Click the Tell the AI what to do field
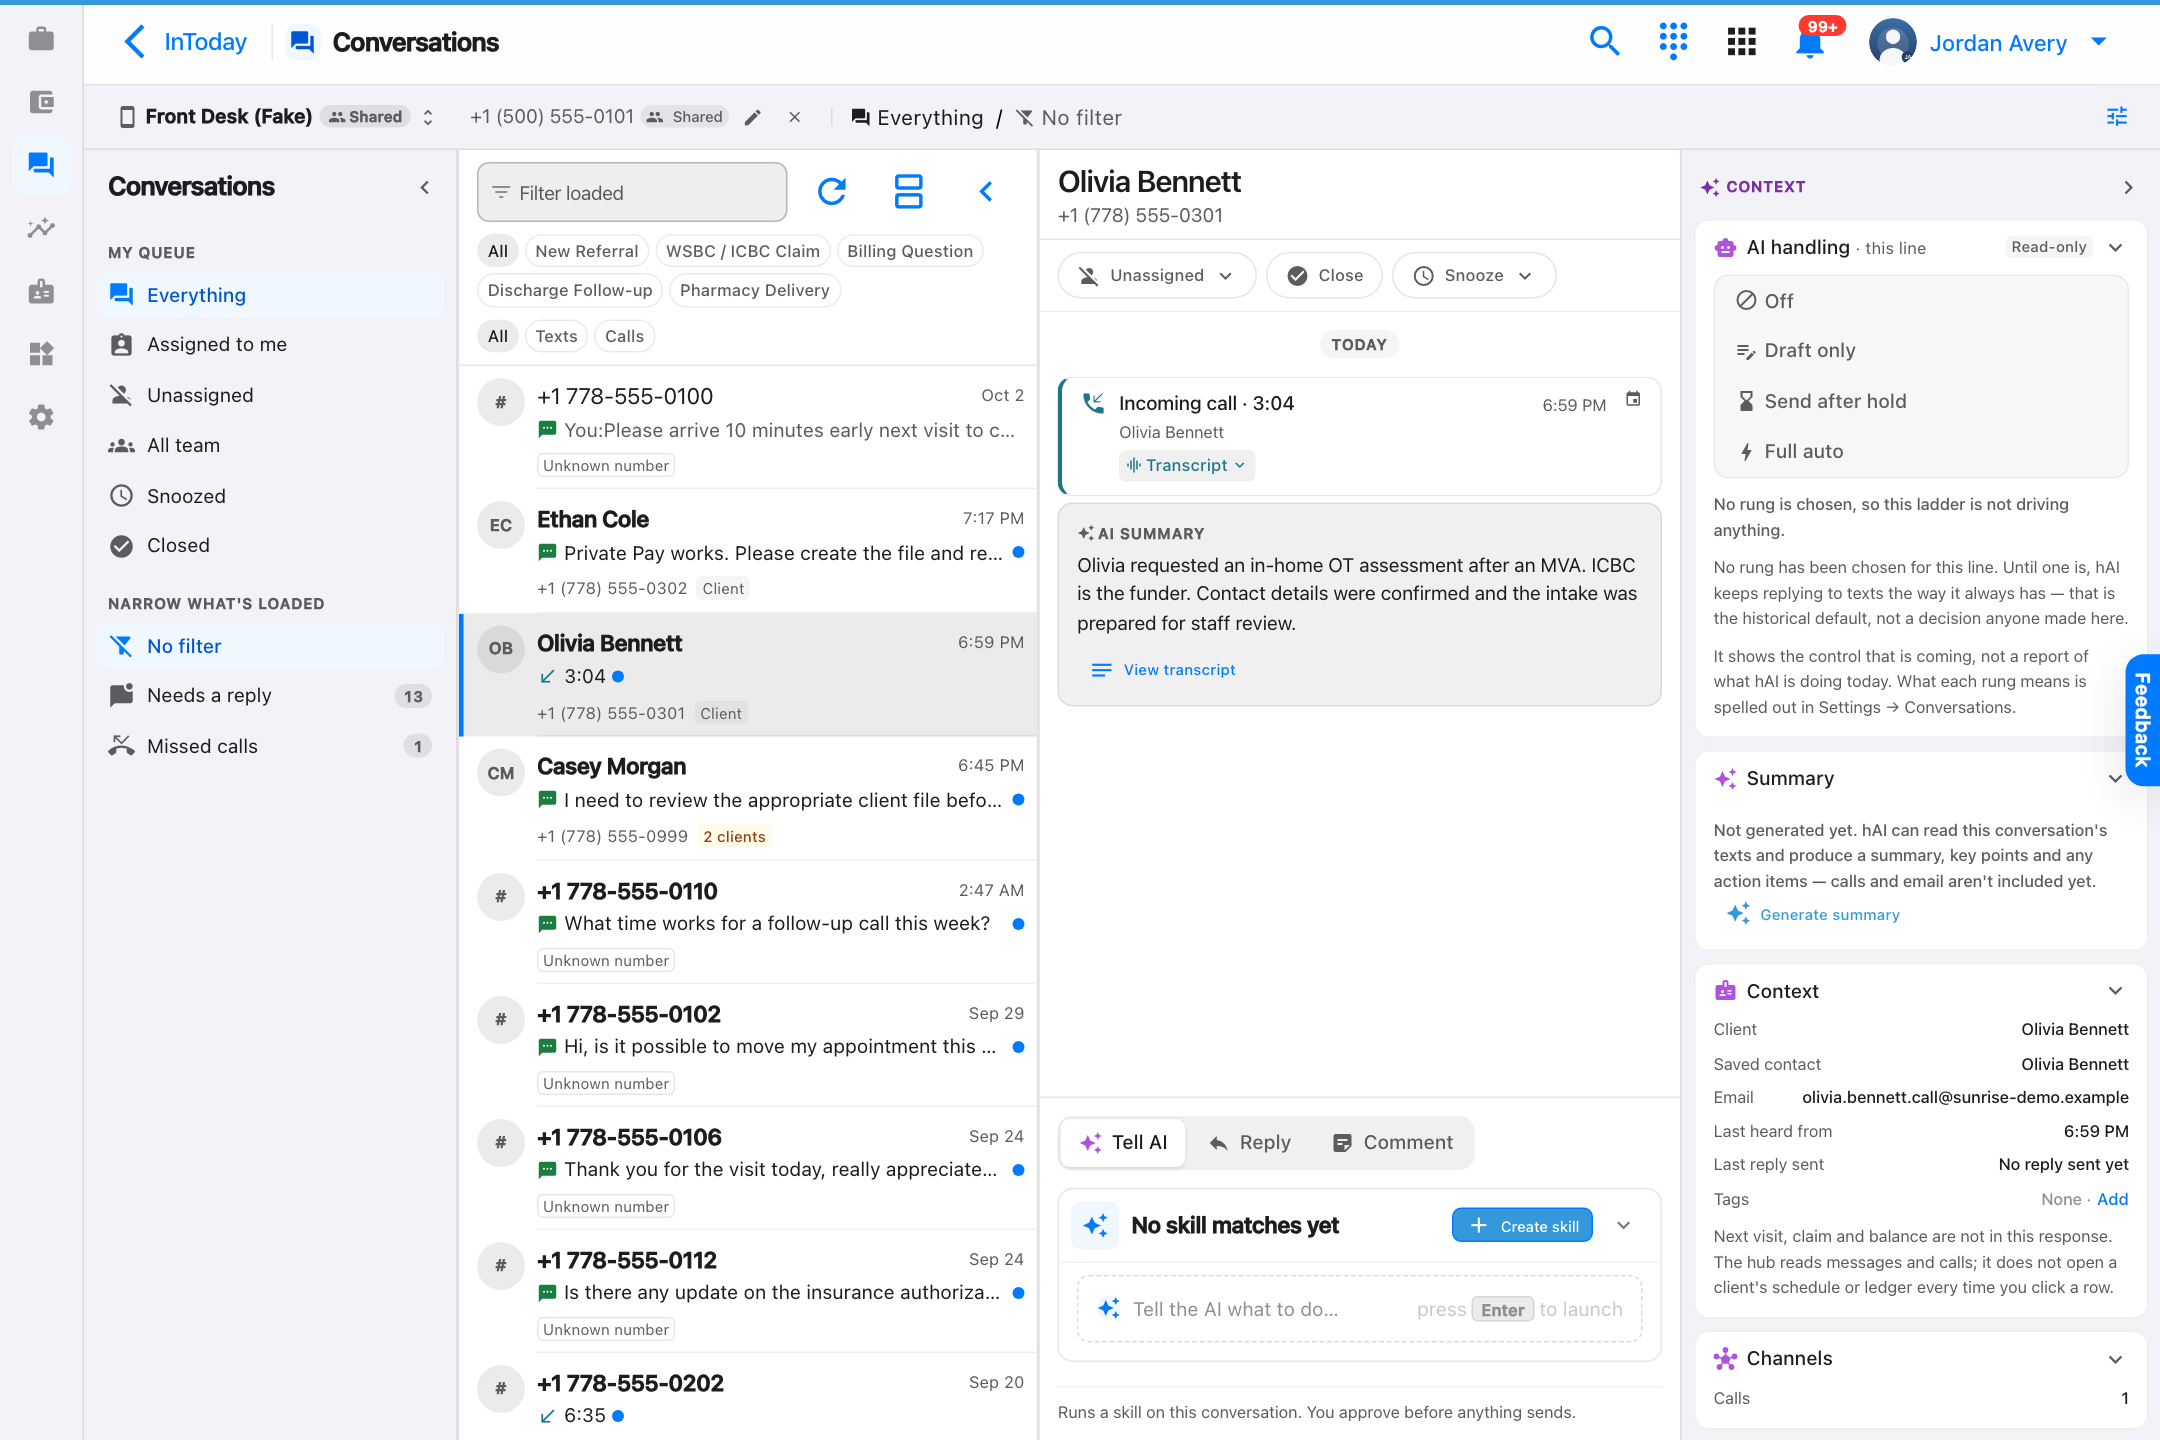This screenshot has width=2160, height=1440. (x=1360, y=1309)
